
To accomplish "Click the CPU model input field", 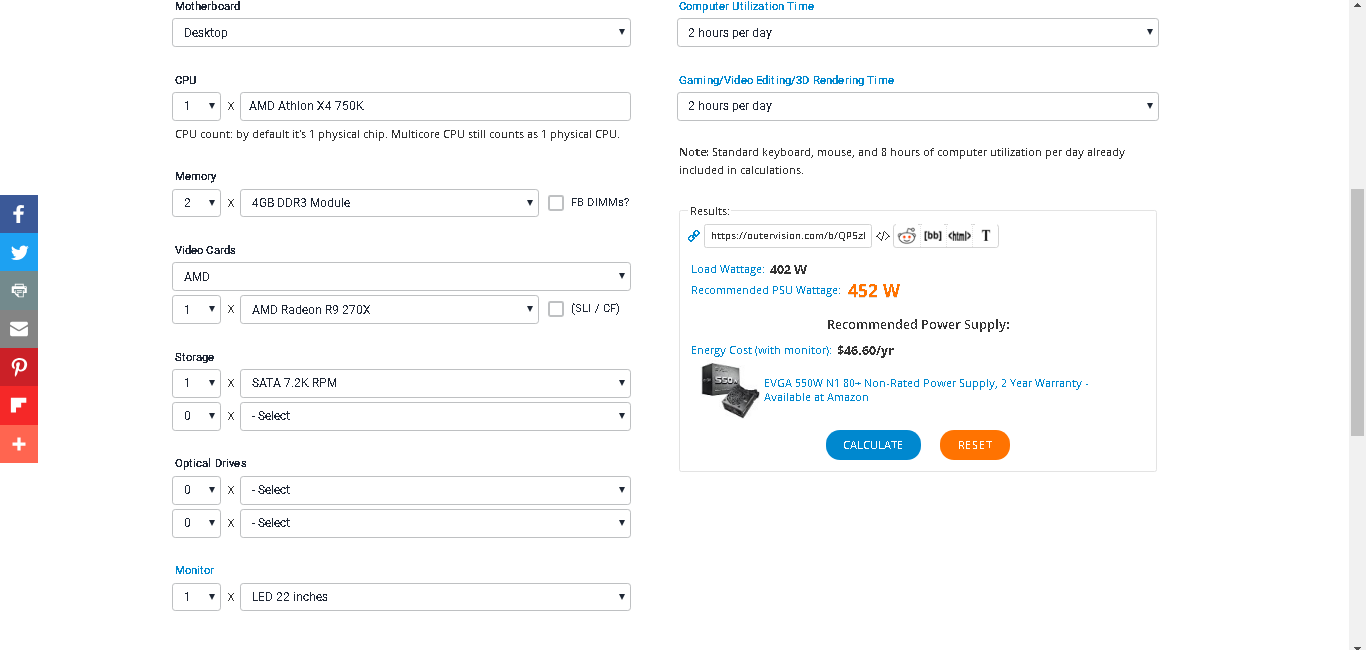I will point(435,106).
